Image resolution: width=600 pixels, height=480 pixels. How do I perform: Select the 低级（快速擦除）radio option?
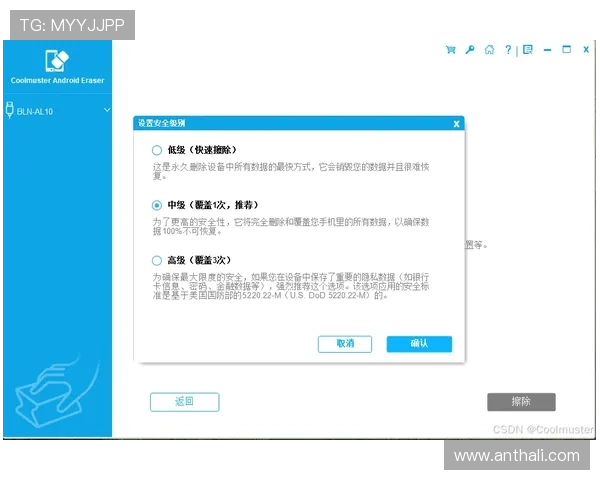pos(157,150)
